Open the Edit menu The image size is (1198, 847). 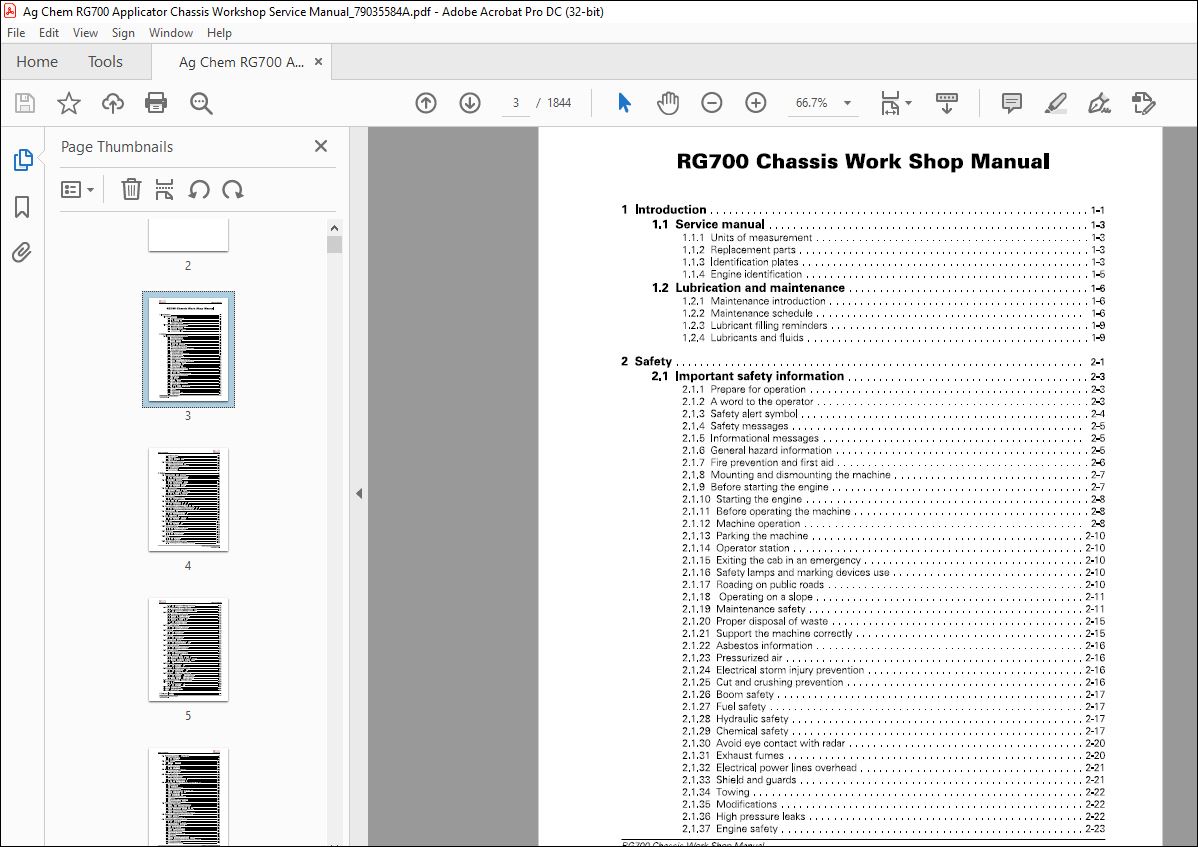(x=49, y=33)
